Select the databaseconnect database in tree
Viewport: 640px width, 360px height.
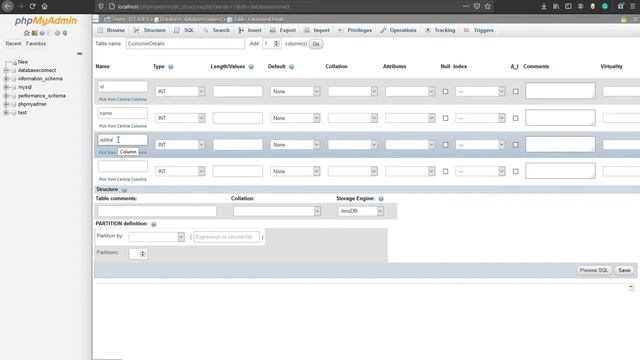pos(37,70)
